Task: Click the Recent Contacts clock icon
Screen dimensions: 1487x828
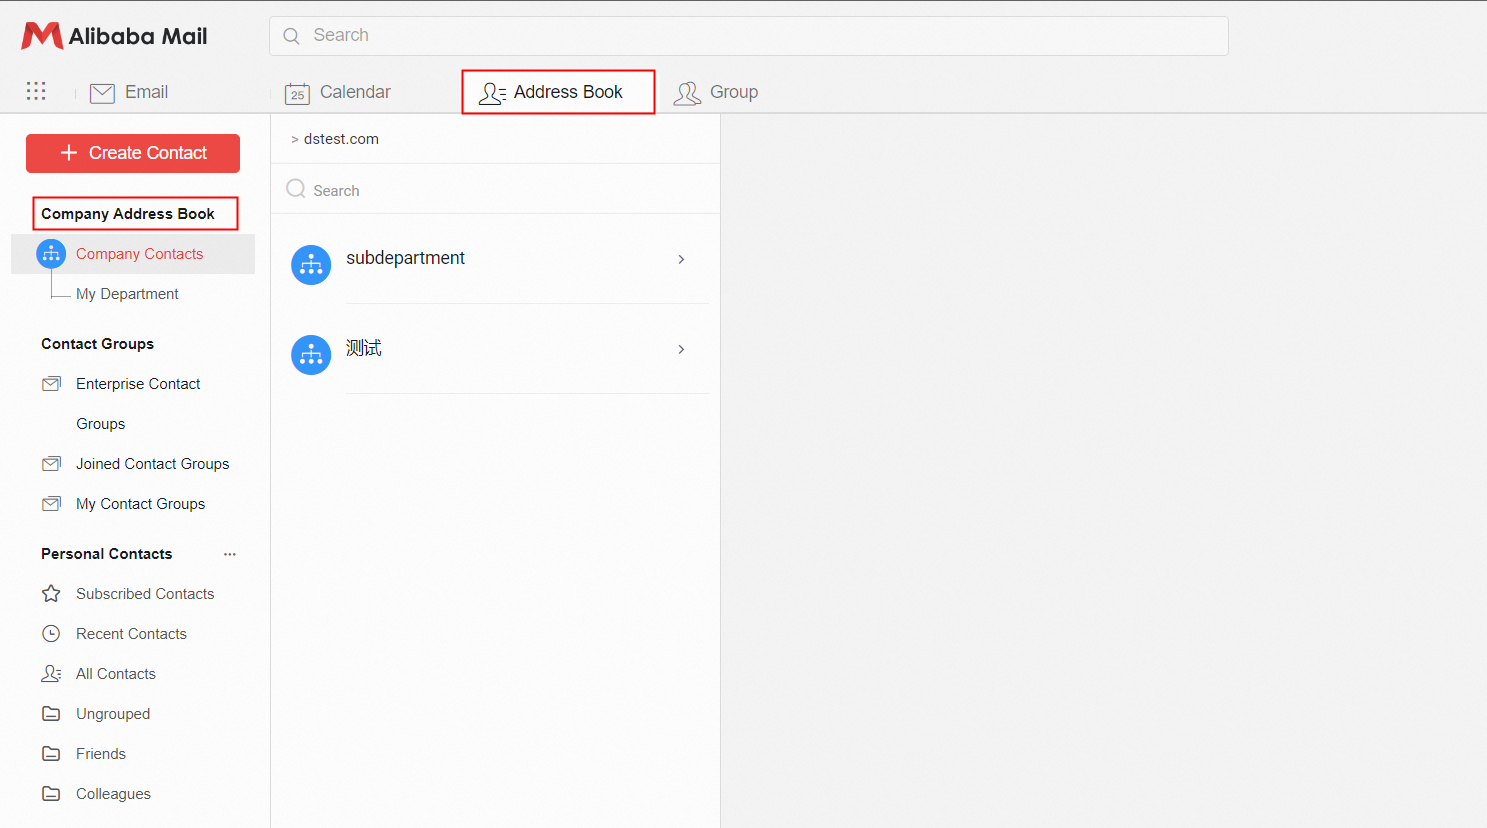Action: click(51, 634)
